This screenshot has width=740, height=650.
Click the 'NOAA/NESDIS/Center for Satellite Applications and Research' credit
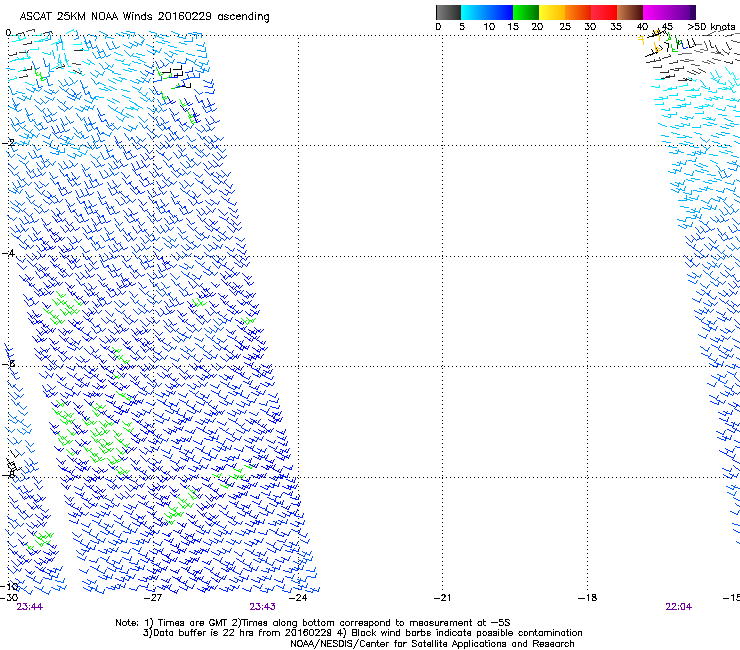click(432, 644)
